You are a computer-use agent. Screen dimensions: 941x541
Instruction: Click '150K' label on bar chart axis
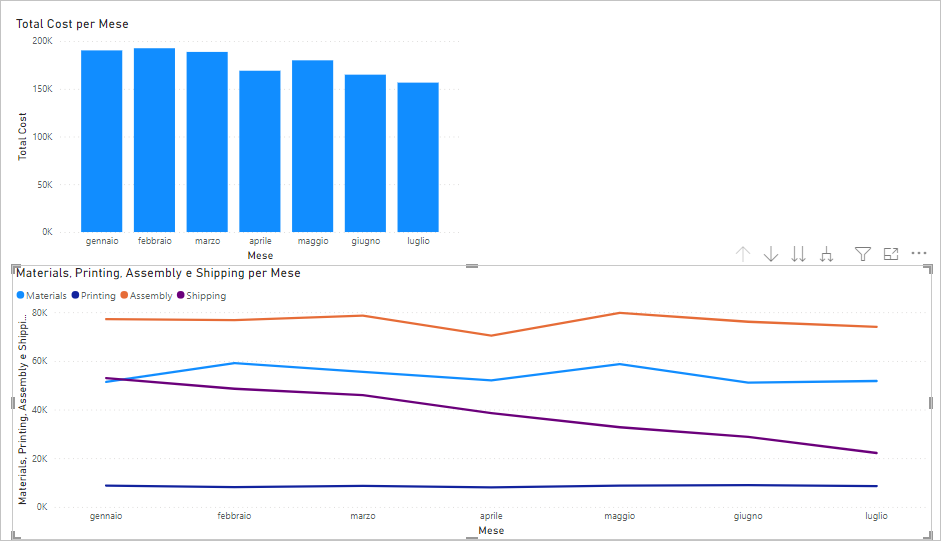point(42,89)
